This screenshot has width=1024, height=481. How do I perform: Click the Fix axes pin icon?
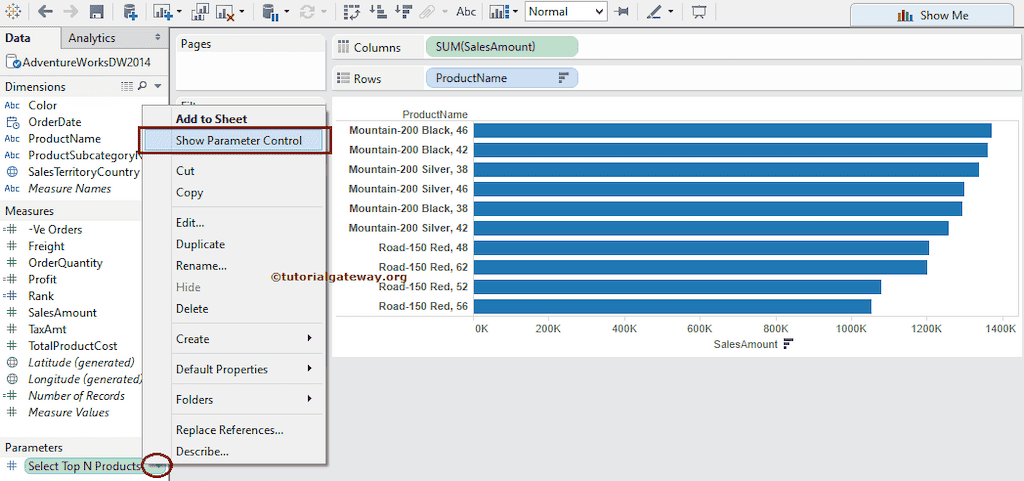point(622,13)
